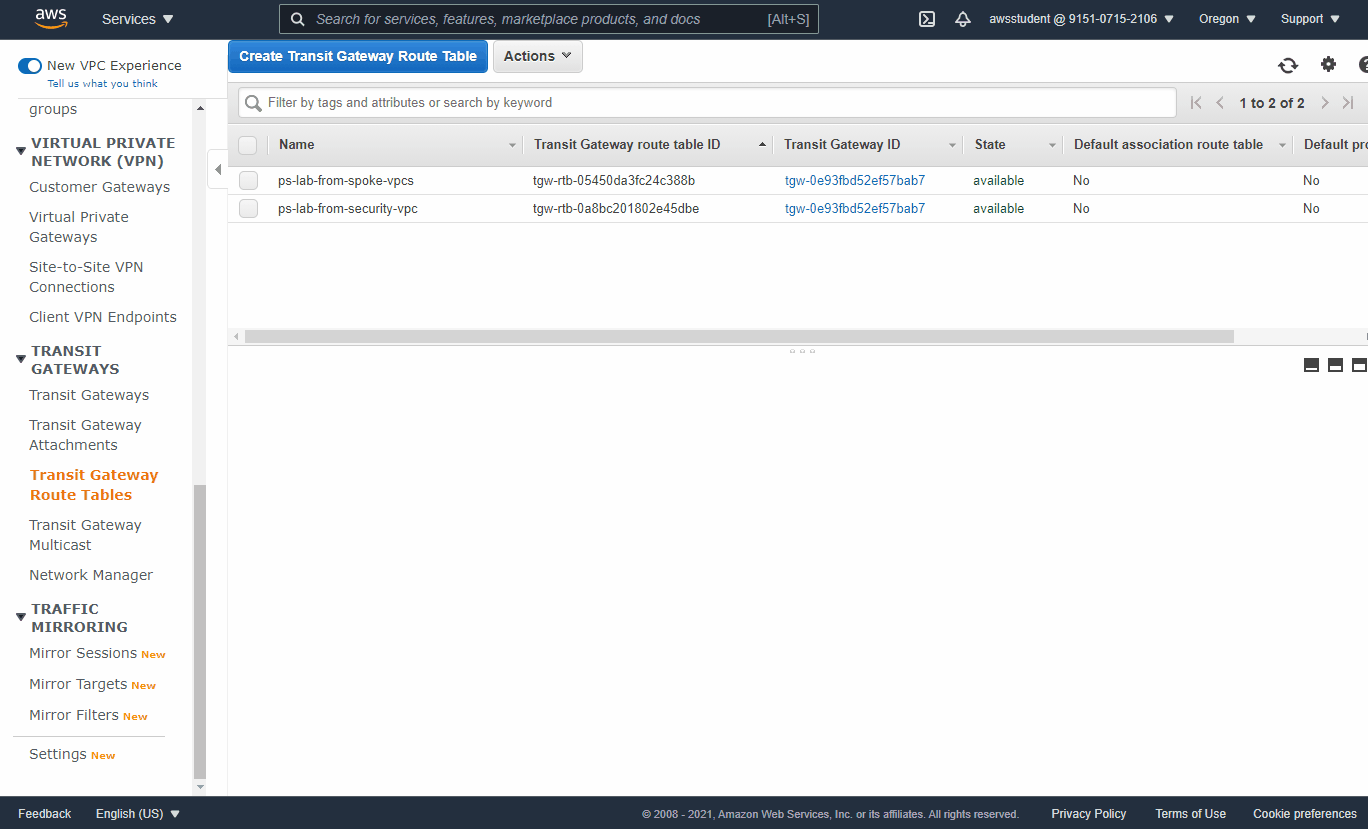This screenshot has width=1368, height=829.
Task: Click the pane resize handle dots
Action: point(802,351)
